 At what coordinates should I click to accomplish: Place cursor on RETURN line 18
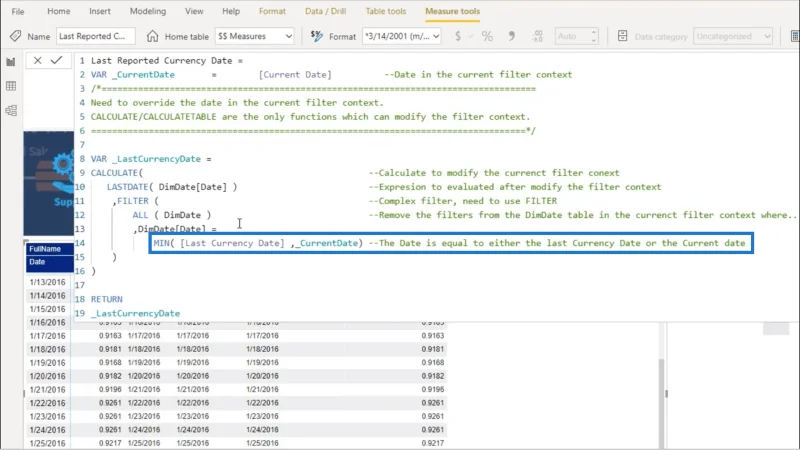pyautogui.click(x=107, y=299)
